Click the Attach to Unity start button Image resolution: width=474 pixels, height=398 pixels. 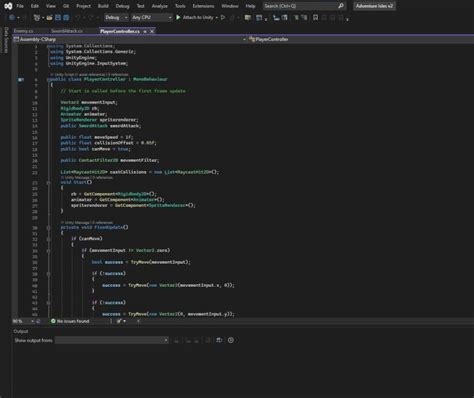coord(195,17)
